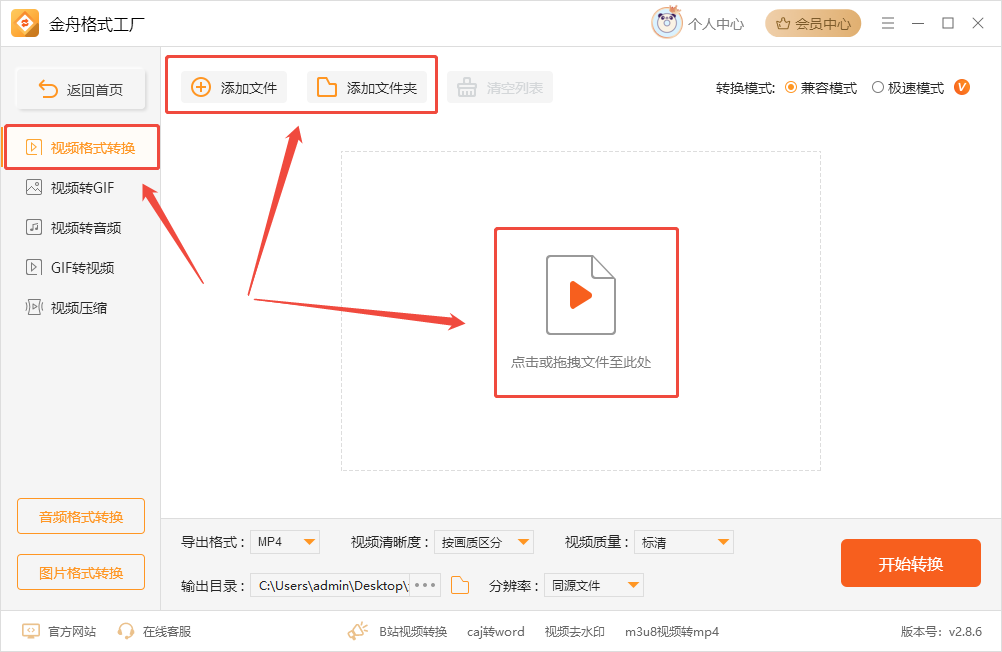The width and height of the screenshot is (1002, 652).
Task: Open 官方网站 link
Action: click(x=59, y=632)
